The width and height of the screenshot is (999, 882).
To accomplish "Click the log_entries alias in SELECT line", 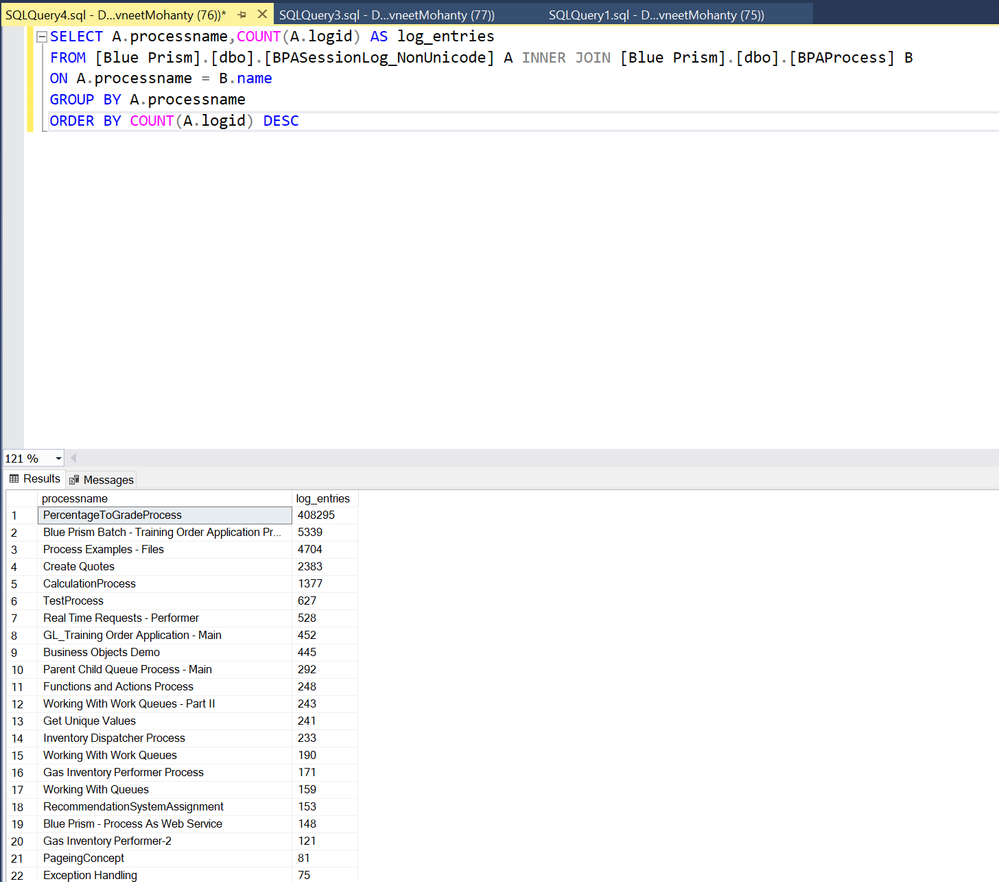I will coord(446,37).
